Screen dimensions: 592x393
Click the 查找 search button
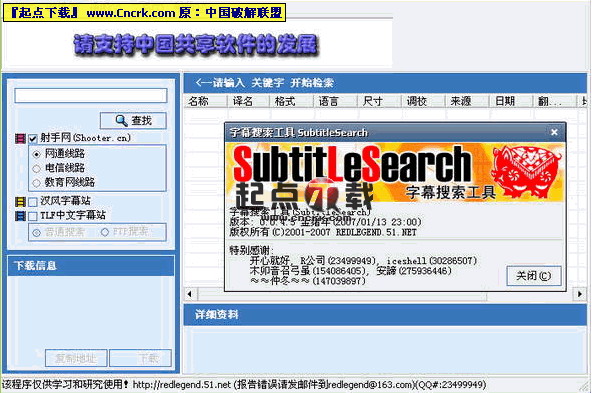click(x=133, y=121)
